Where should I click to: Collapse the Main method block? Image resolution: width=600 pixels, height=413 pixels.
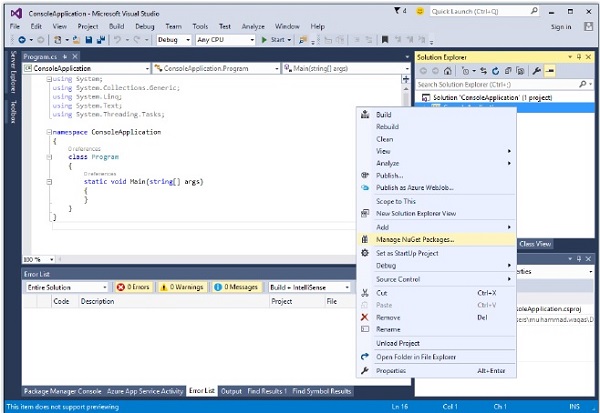pos(49,182)
